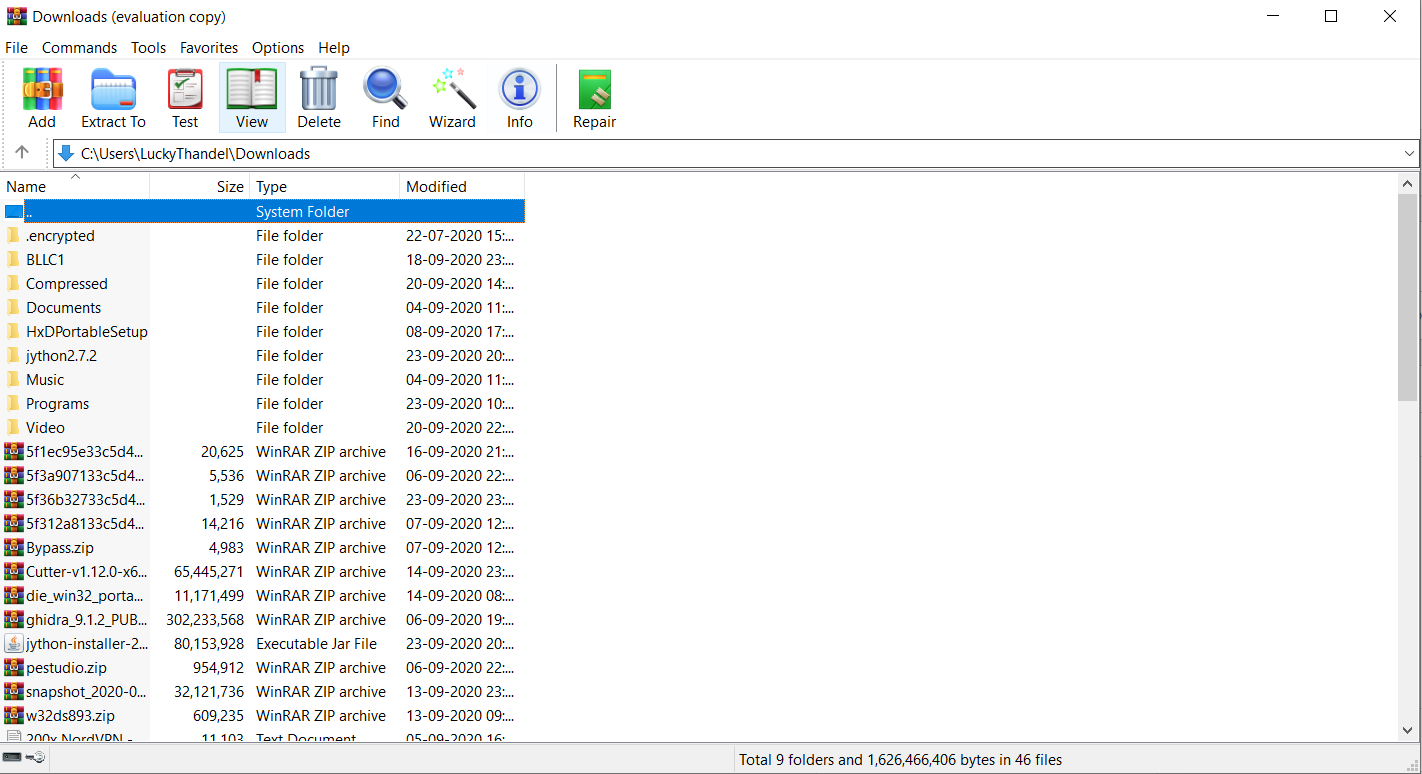The height and width of the screenshot is (774, 1422).
Task: Click the size value 302,233,568
Action: [205, 620]
